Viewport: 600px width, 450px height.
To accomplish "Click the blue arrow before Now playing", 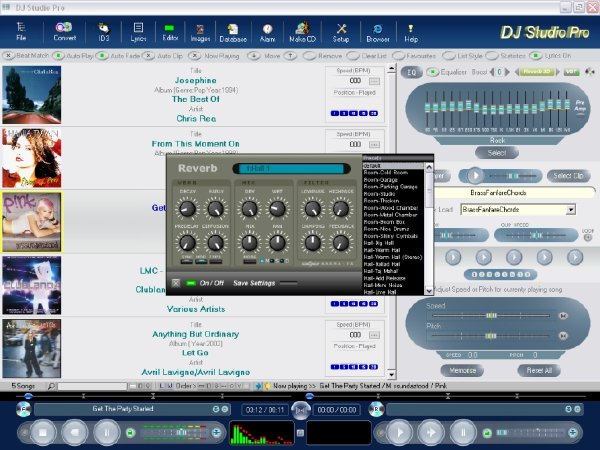I will pos(258,386).
